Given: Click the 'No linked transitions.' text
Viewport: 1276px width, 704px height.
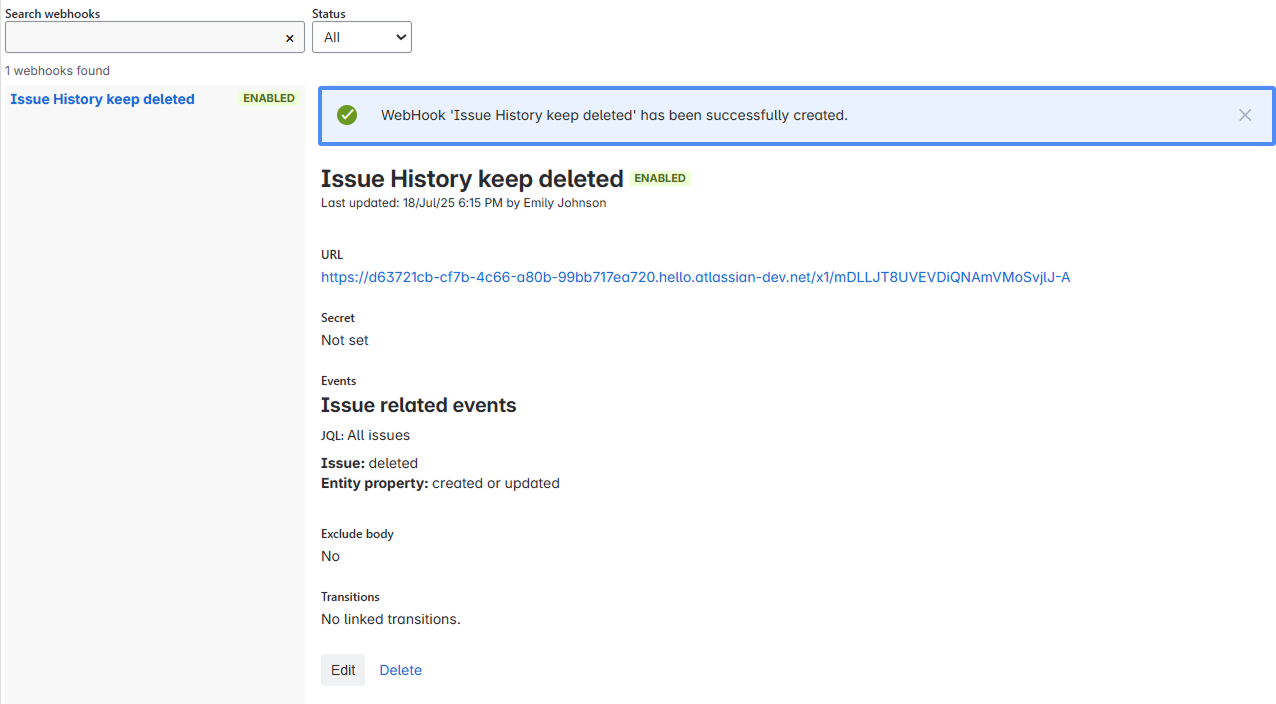Looking at the screenshot, I should pyautogui.click(x=390, y=619).
